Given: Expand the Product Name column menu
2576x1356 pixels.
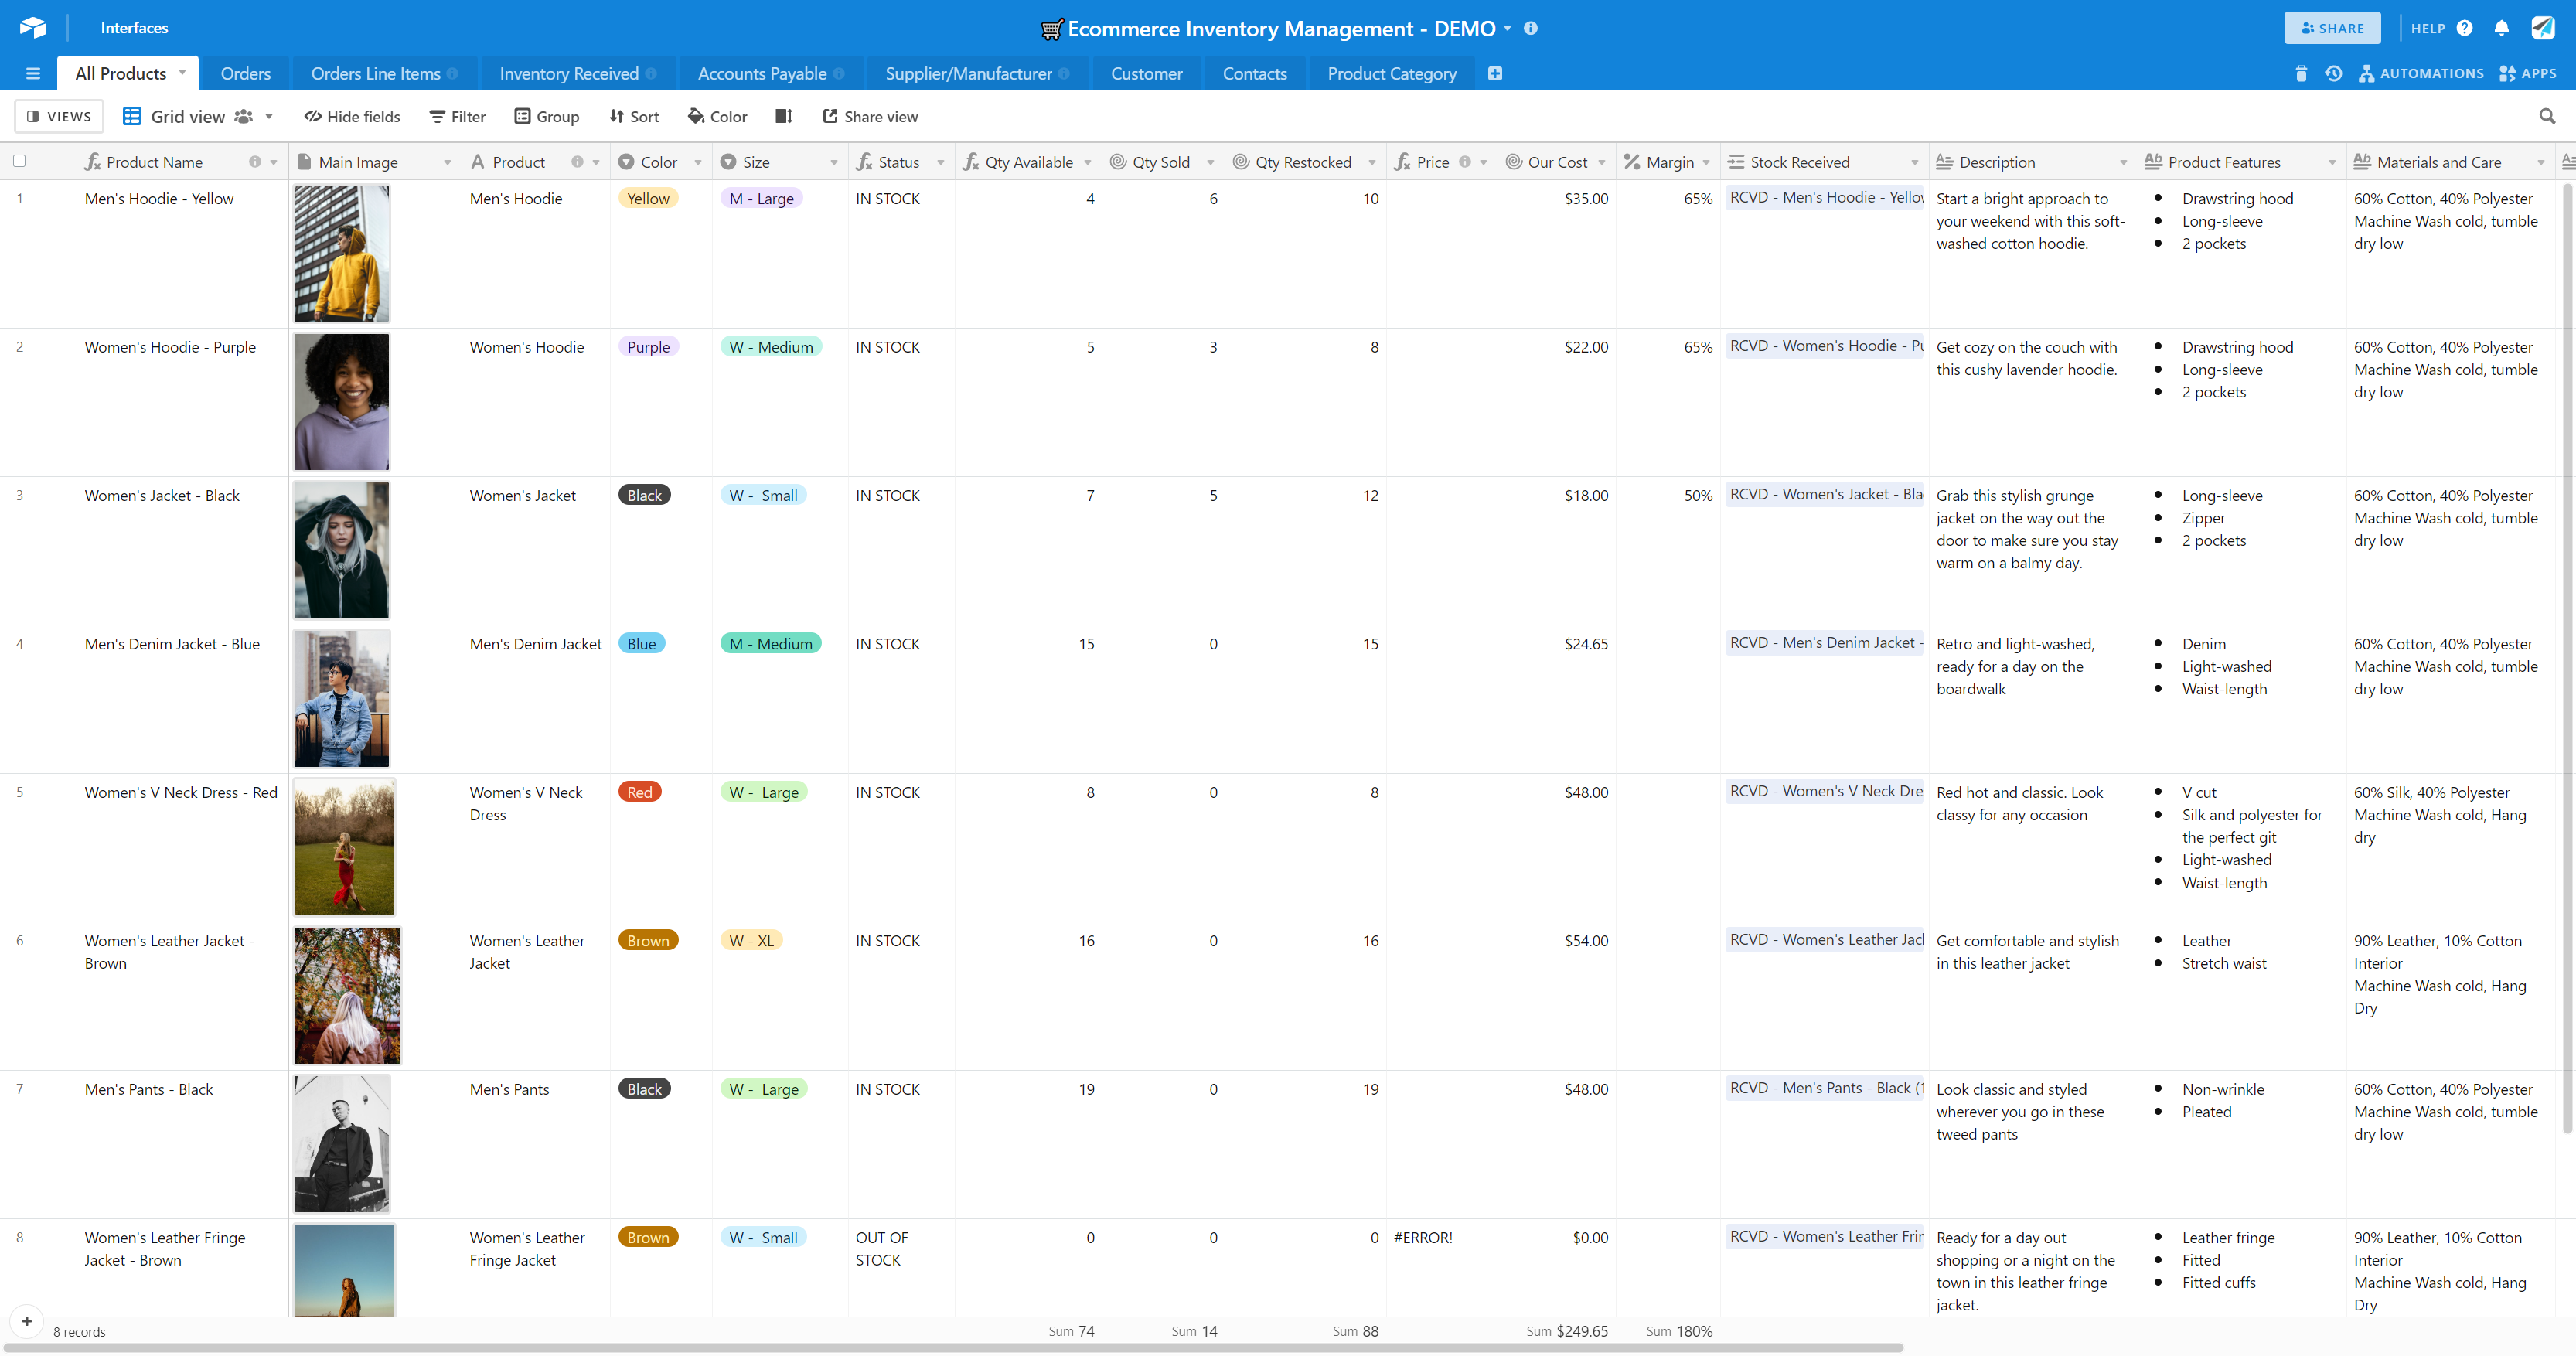Looking at the screenshot, I should (x=277, y=161).
